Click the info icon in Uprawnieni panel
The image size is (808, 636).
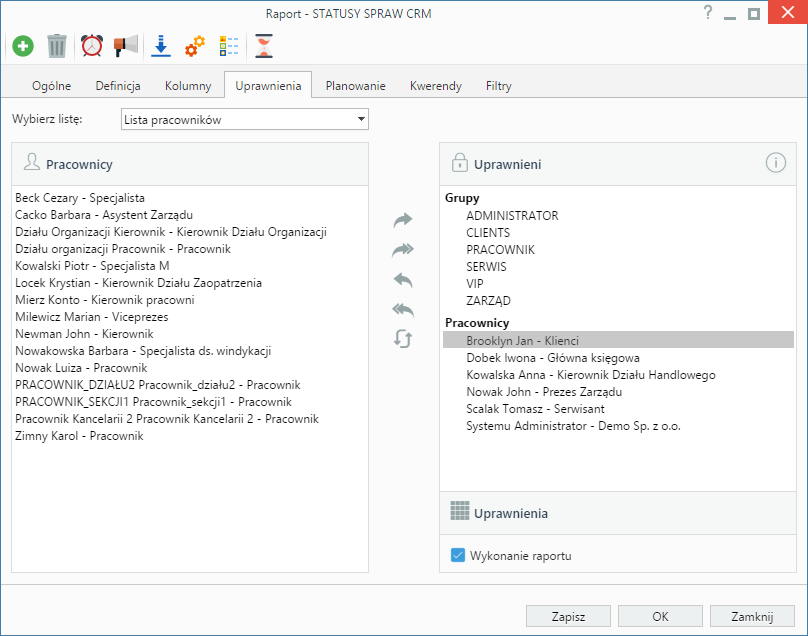(776, 163)
